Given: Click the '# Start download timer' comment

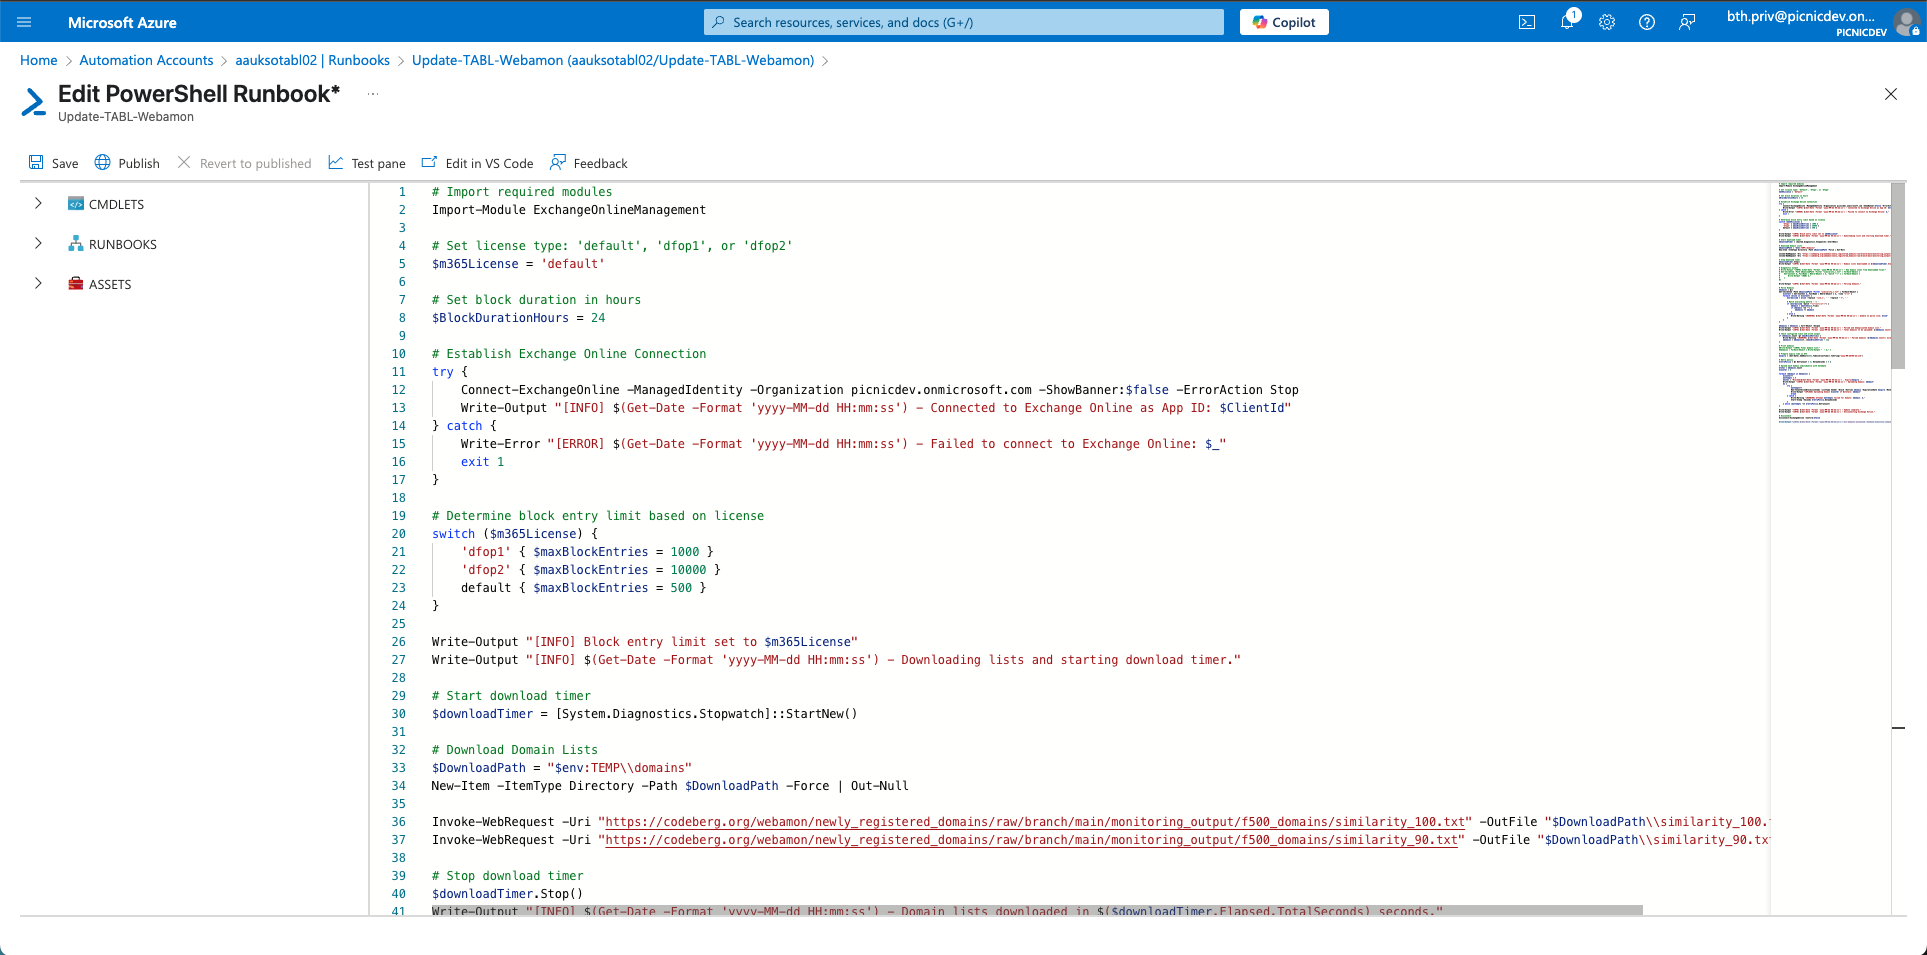Looking at the screenshot, I should pos(511,696).
